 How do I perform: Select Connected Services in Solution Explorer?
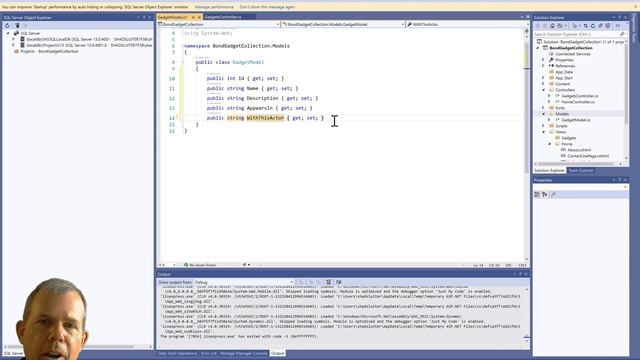[569, 54]
